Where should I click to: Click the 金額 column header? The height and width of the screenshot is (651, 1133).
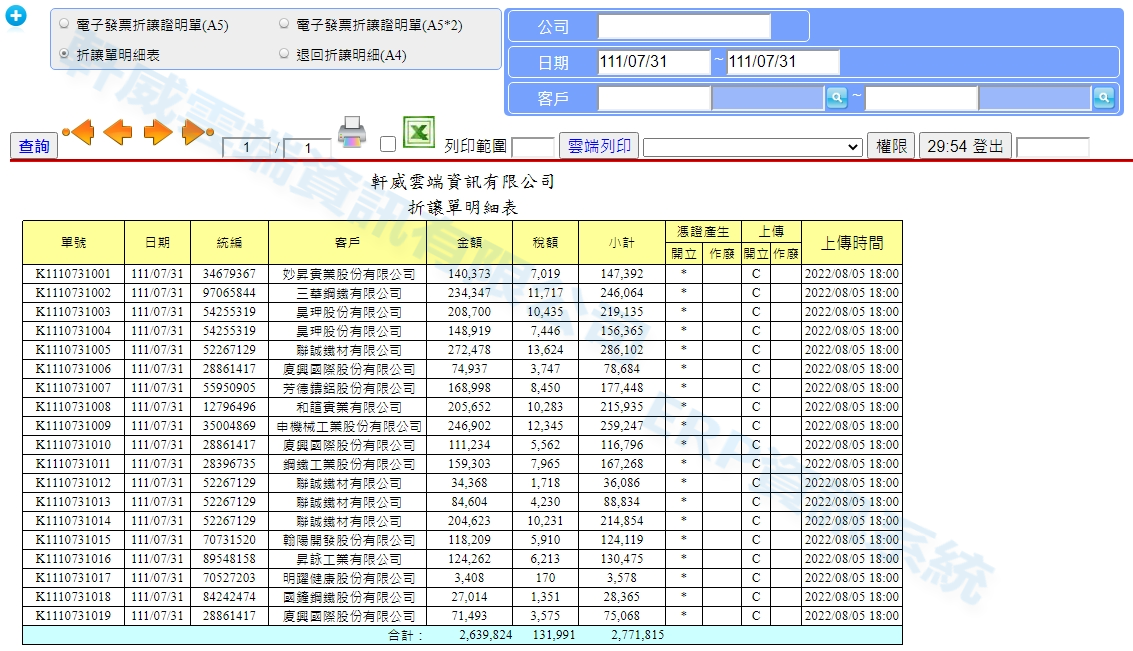coord(470,242)
